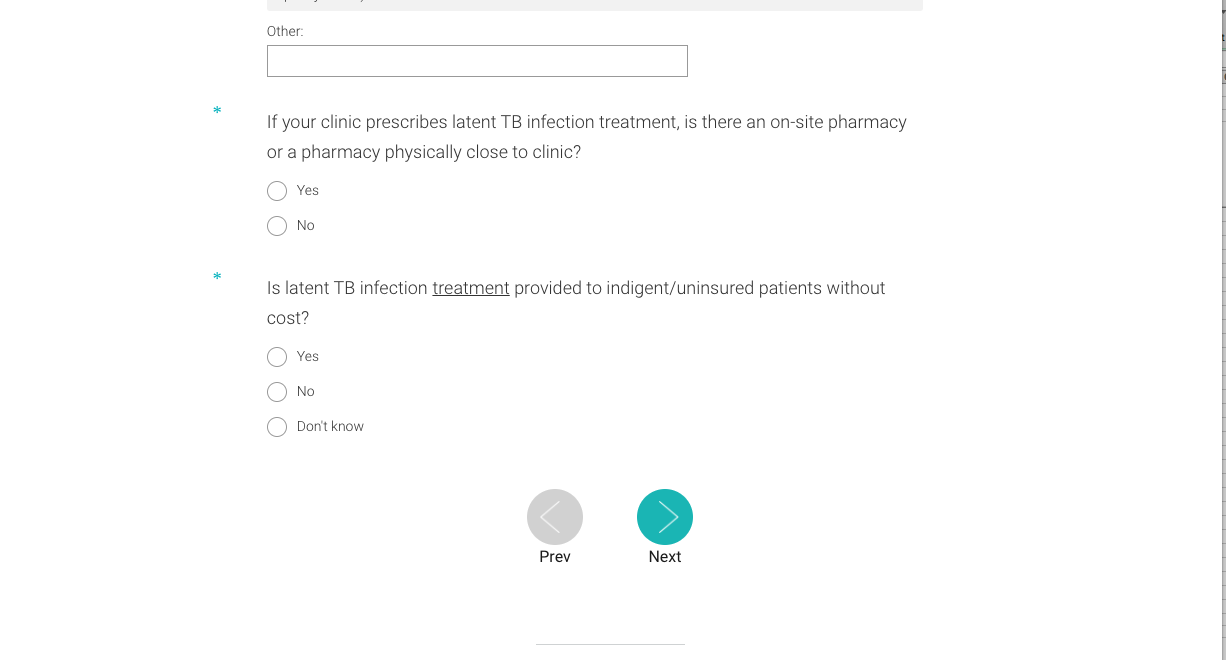
Task: Select No for on-site pharmacy question
Action: pyautogui.click(x=277, y=226)
